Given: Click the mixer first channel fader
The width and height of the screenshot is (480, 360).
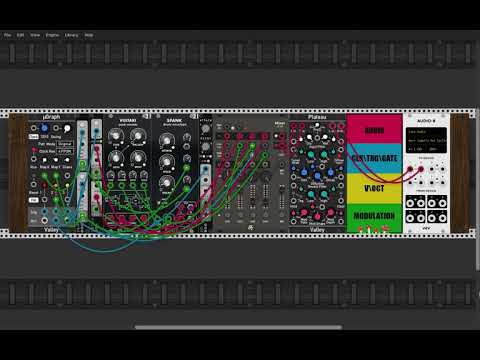Looking at the screenshot, I should 227,197.
